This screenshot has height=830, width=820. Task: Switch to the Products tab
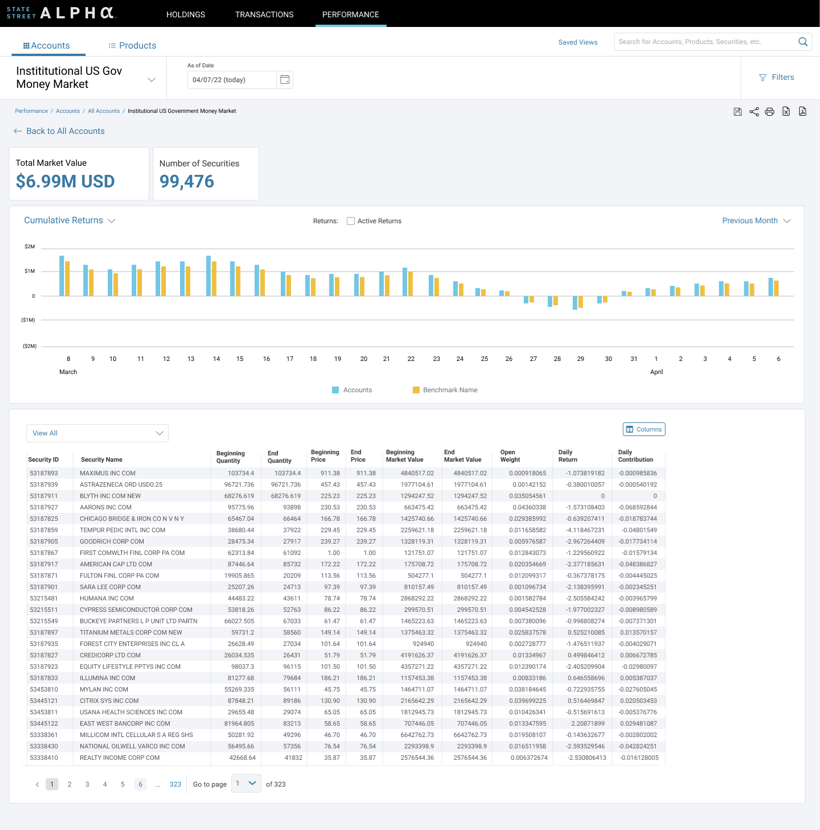tap(132, 46)
